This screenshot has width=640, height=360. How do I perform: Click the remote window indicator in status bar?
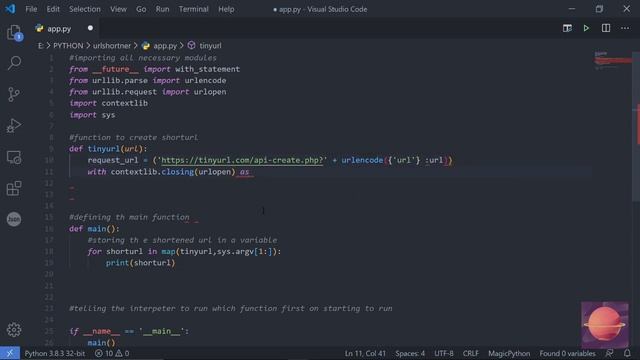coord(9,353)
